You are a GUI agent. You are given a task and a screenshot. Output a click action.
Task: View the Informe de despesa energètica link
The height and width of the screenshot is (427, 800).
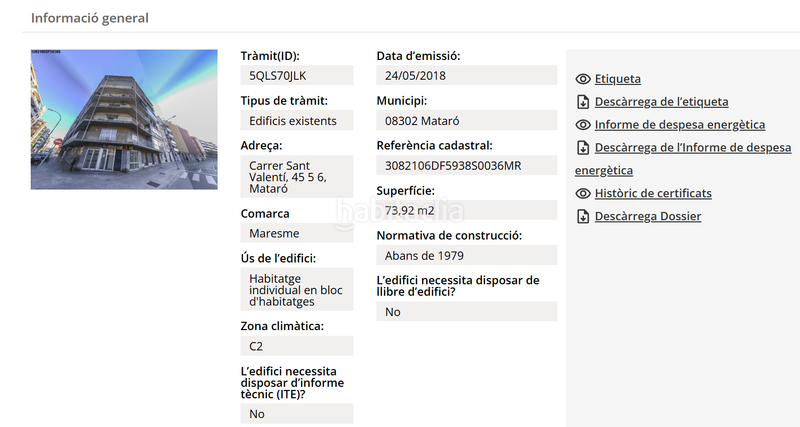click(x=679, y=125)
